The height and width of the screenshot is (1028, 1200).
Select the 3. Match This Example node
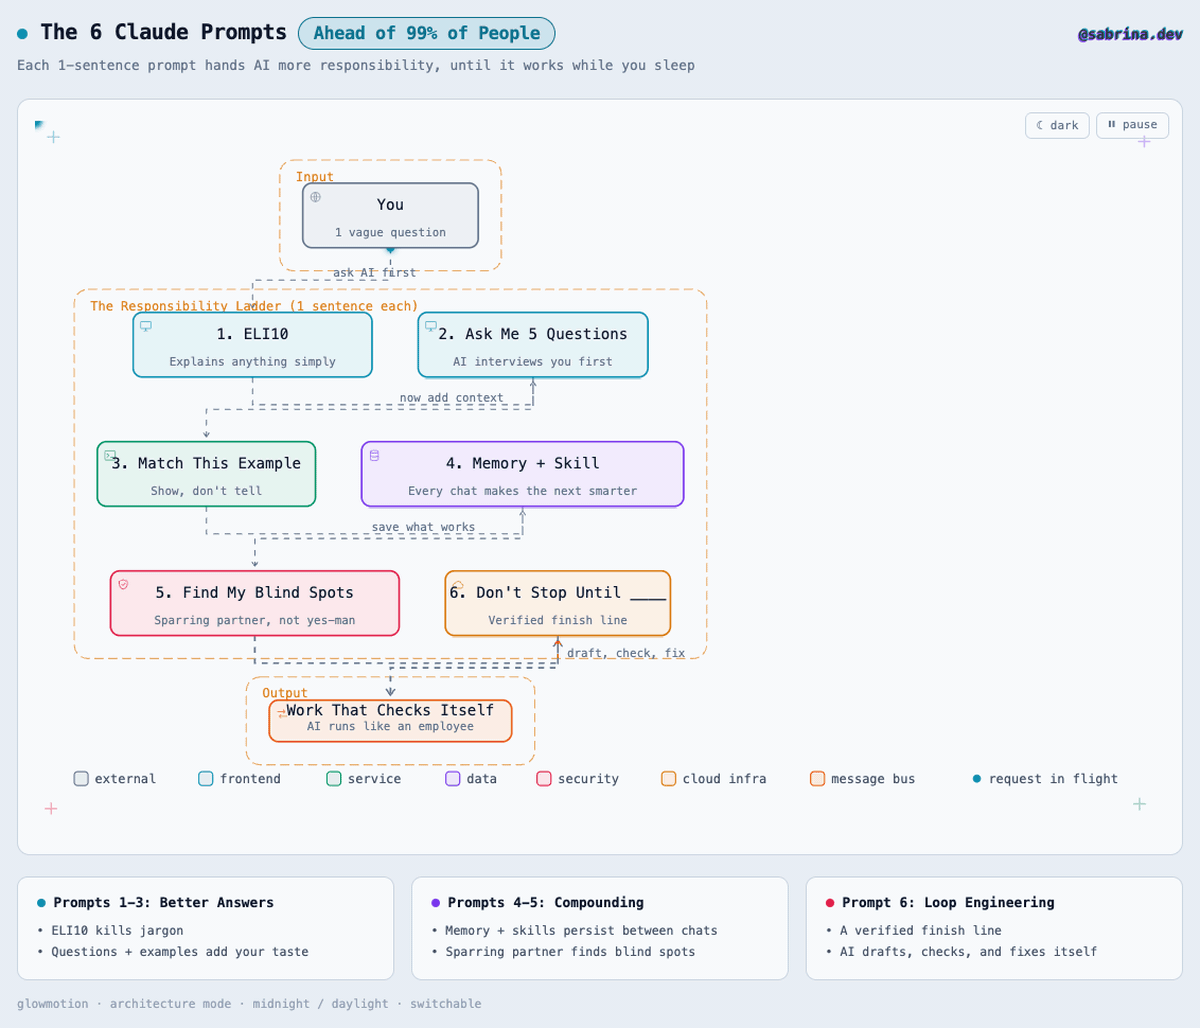click(206, 474)
